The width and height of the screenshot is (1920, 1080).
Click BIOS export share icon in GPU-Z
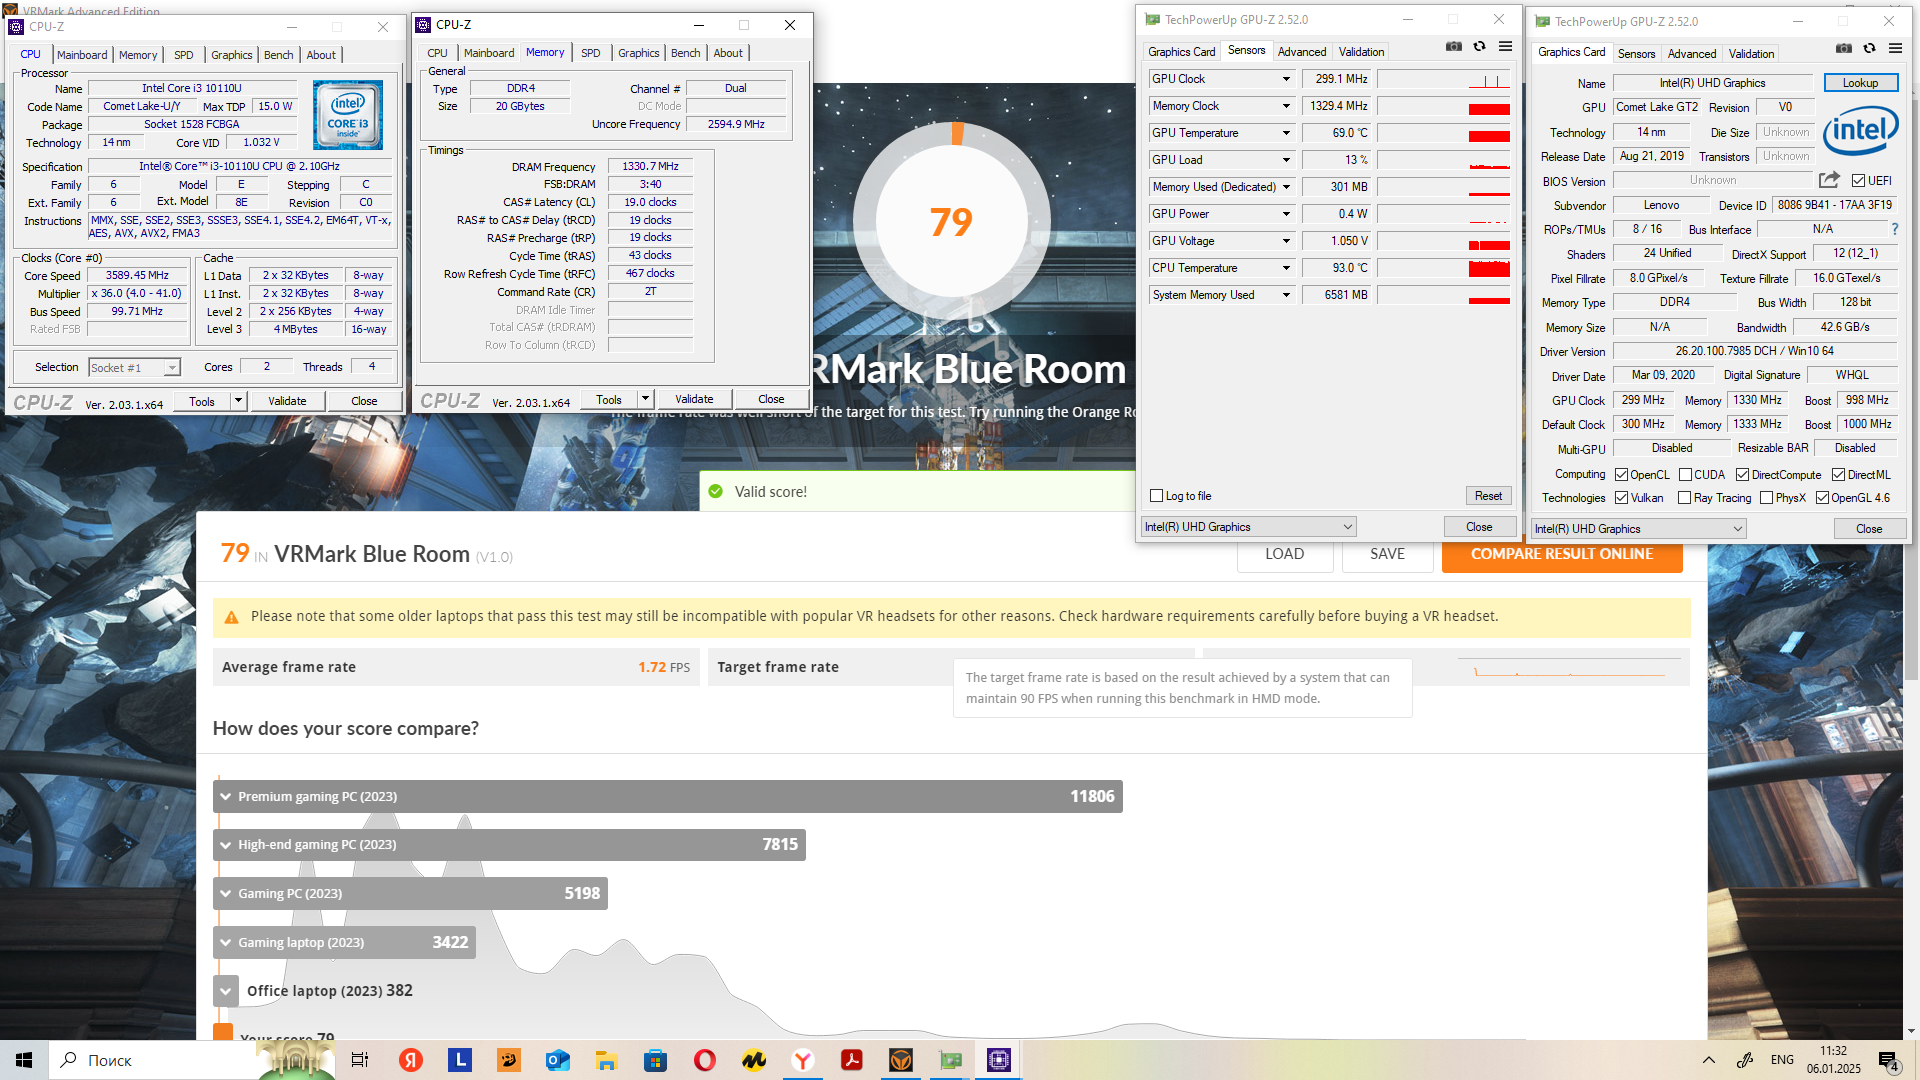[x=1829, y=180]
